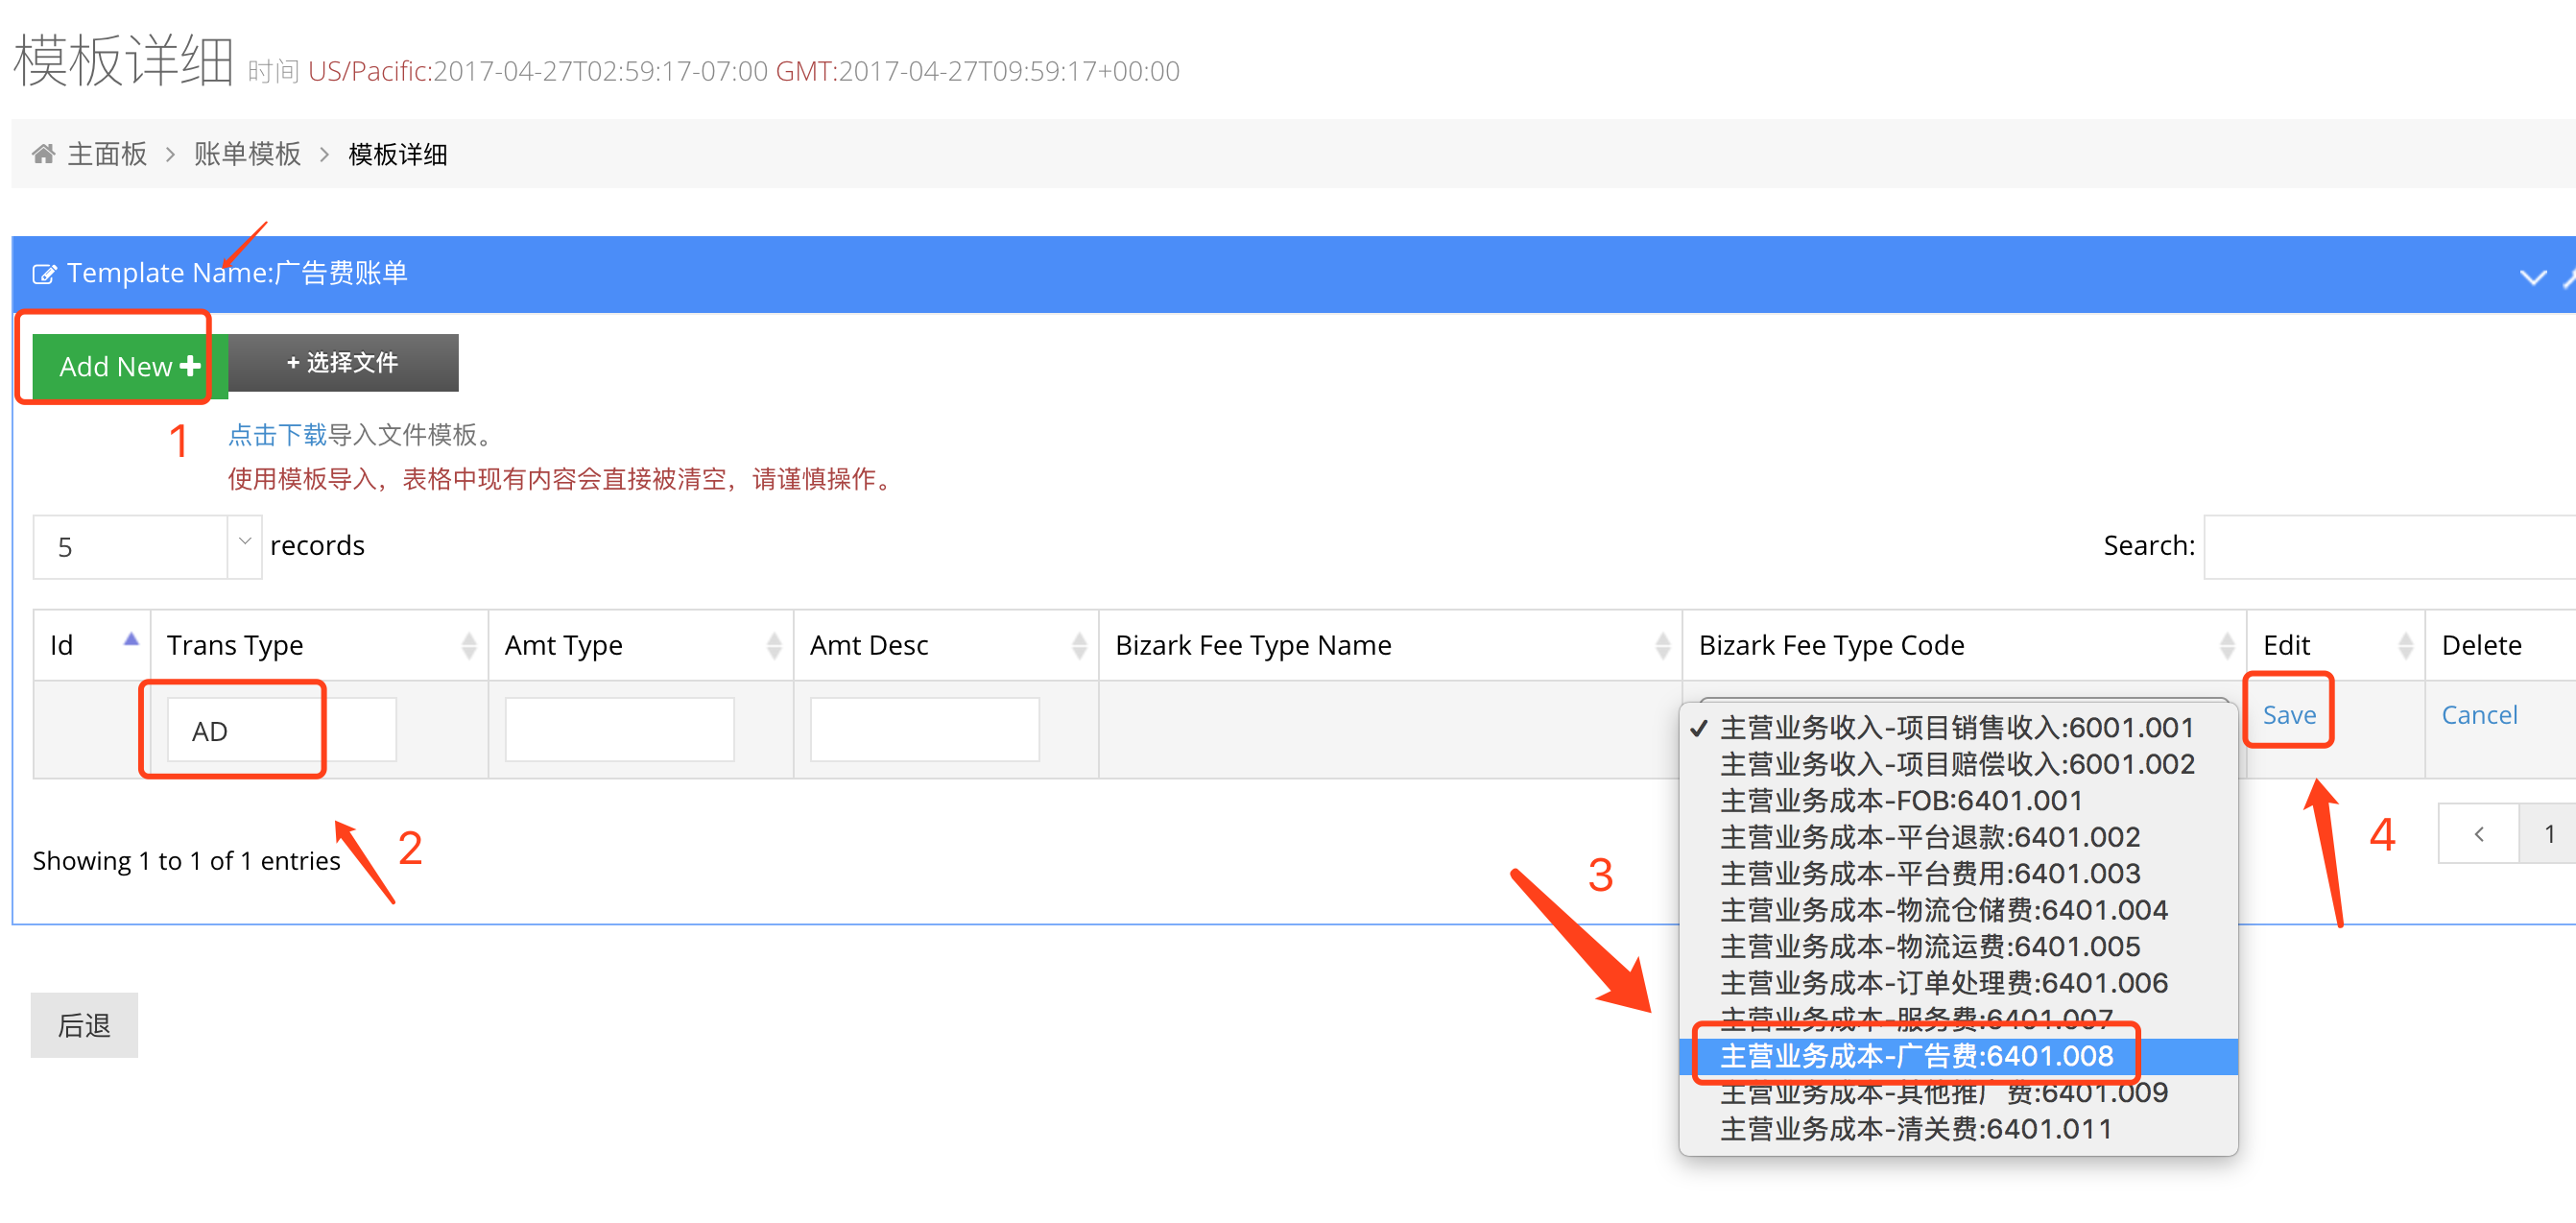The image size is (2576, 1223).
Task: Sort by Amt Desc column arrows
Action: (1079, 646)
